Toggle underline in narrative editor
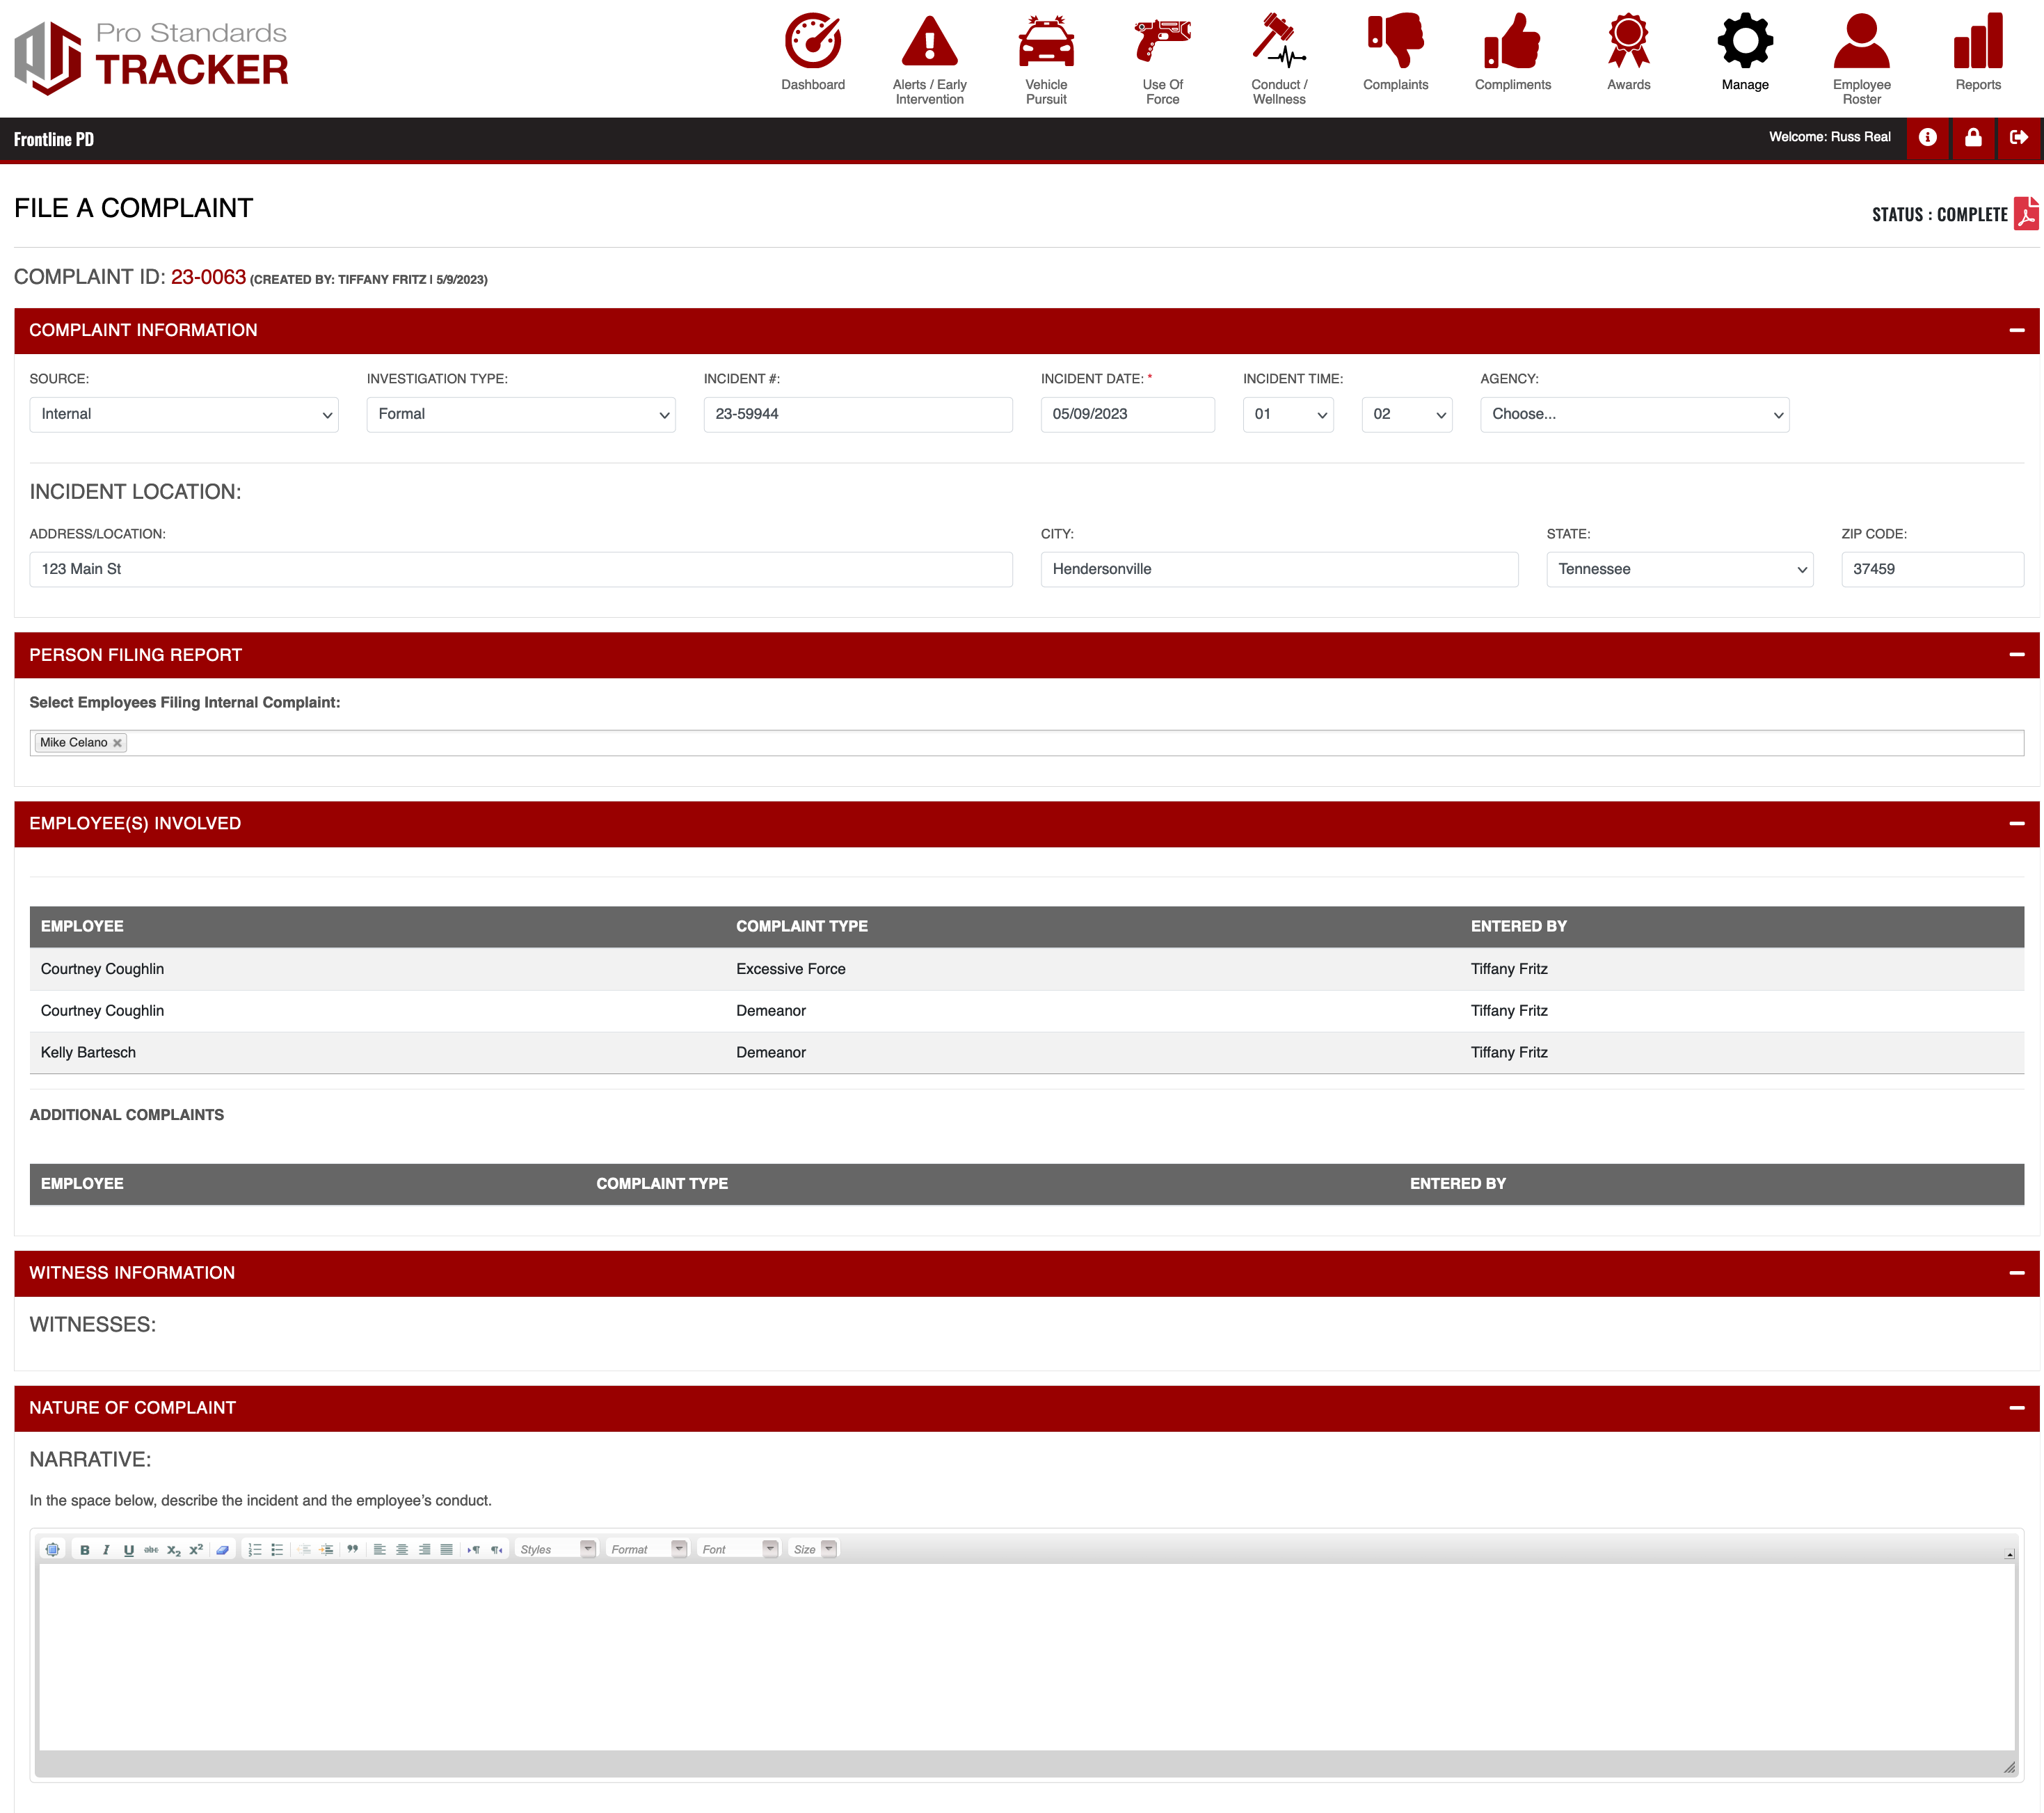This screenshot has width=2044, height=1813. pos(128,1549)
